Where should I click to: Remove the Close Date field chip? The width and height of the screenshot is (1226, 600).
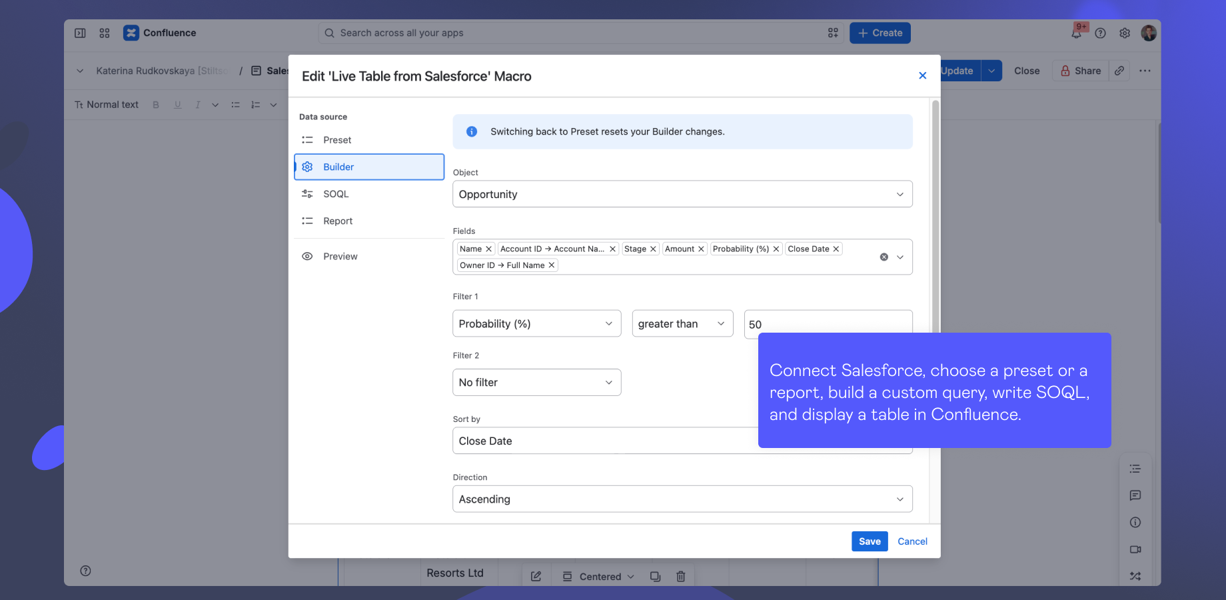click(x=836, y=249)
